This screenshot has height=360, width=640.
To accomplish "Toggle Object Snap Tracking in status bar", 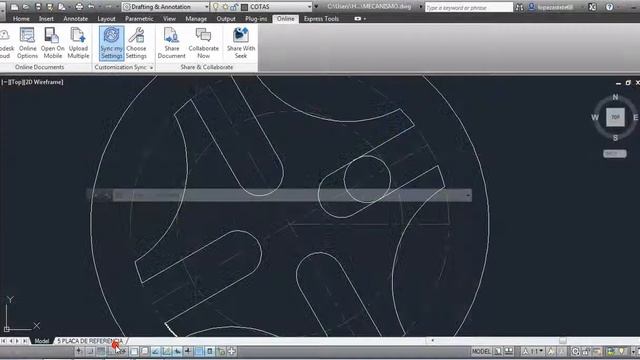I will [x=156, y=351].
